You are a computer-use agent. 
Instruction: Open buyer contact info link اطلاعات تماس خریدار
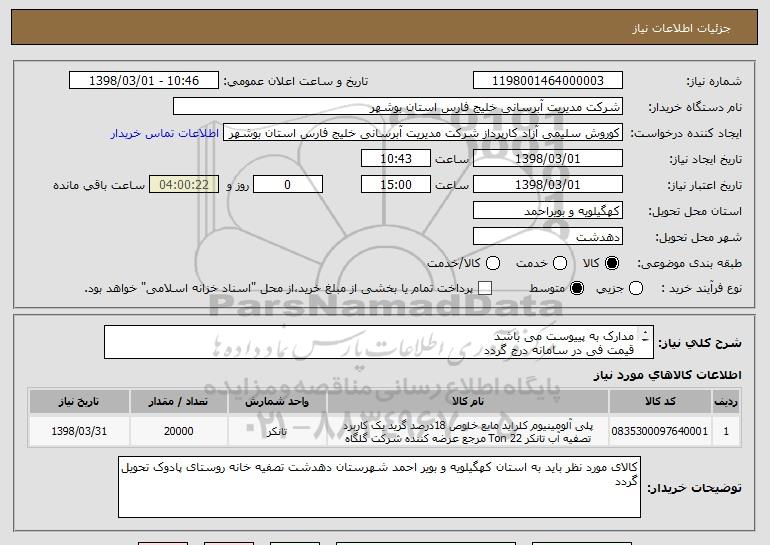(x=165, y=134)
